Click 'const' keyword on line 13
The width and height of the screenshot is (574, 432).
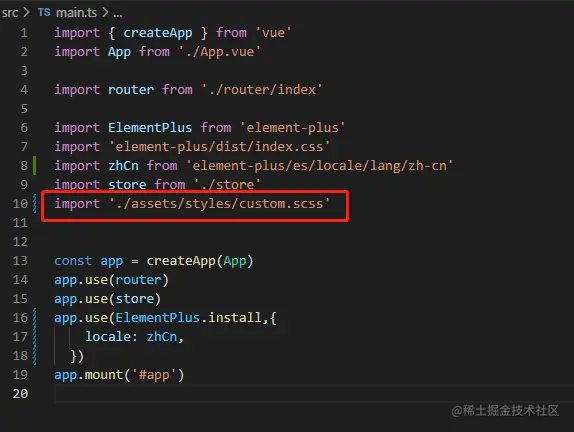click(x=73, y=261)
